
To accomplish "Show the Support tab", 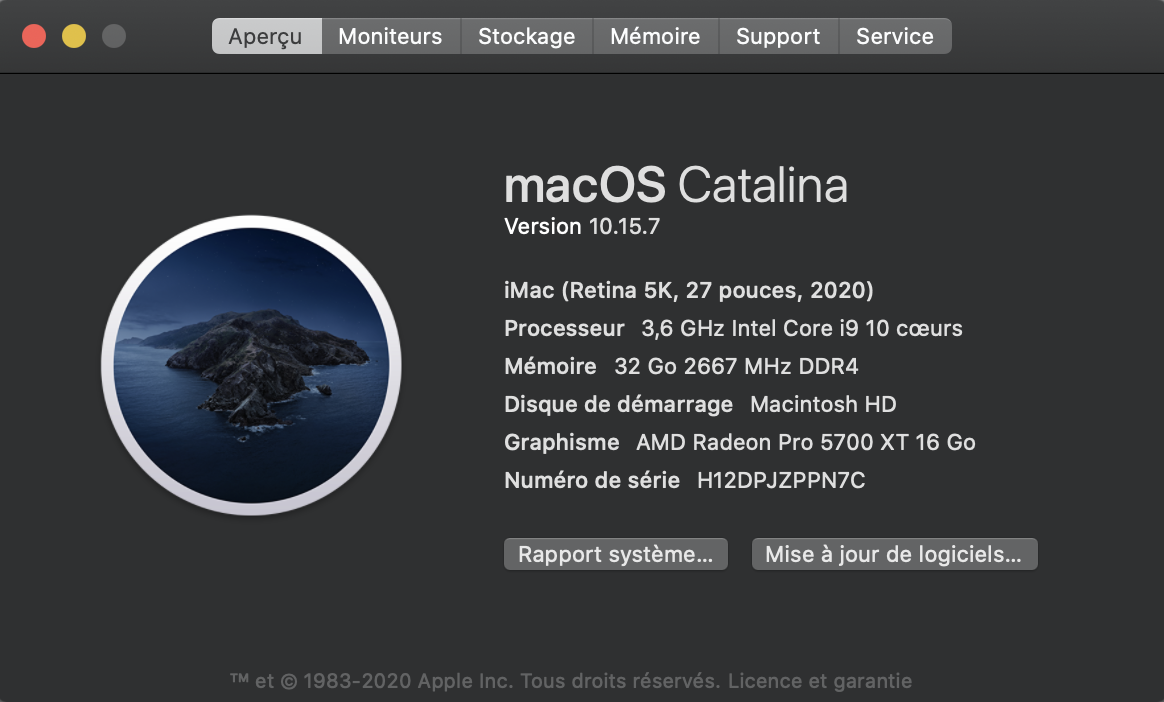I will coord(779,36).
